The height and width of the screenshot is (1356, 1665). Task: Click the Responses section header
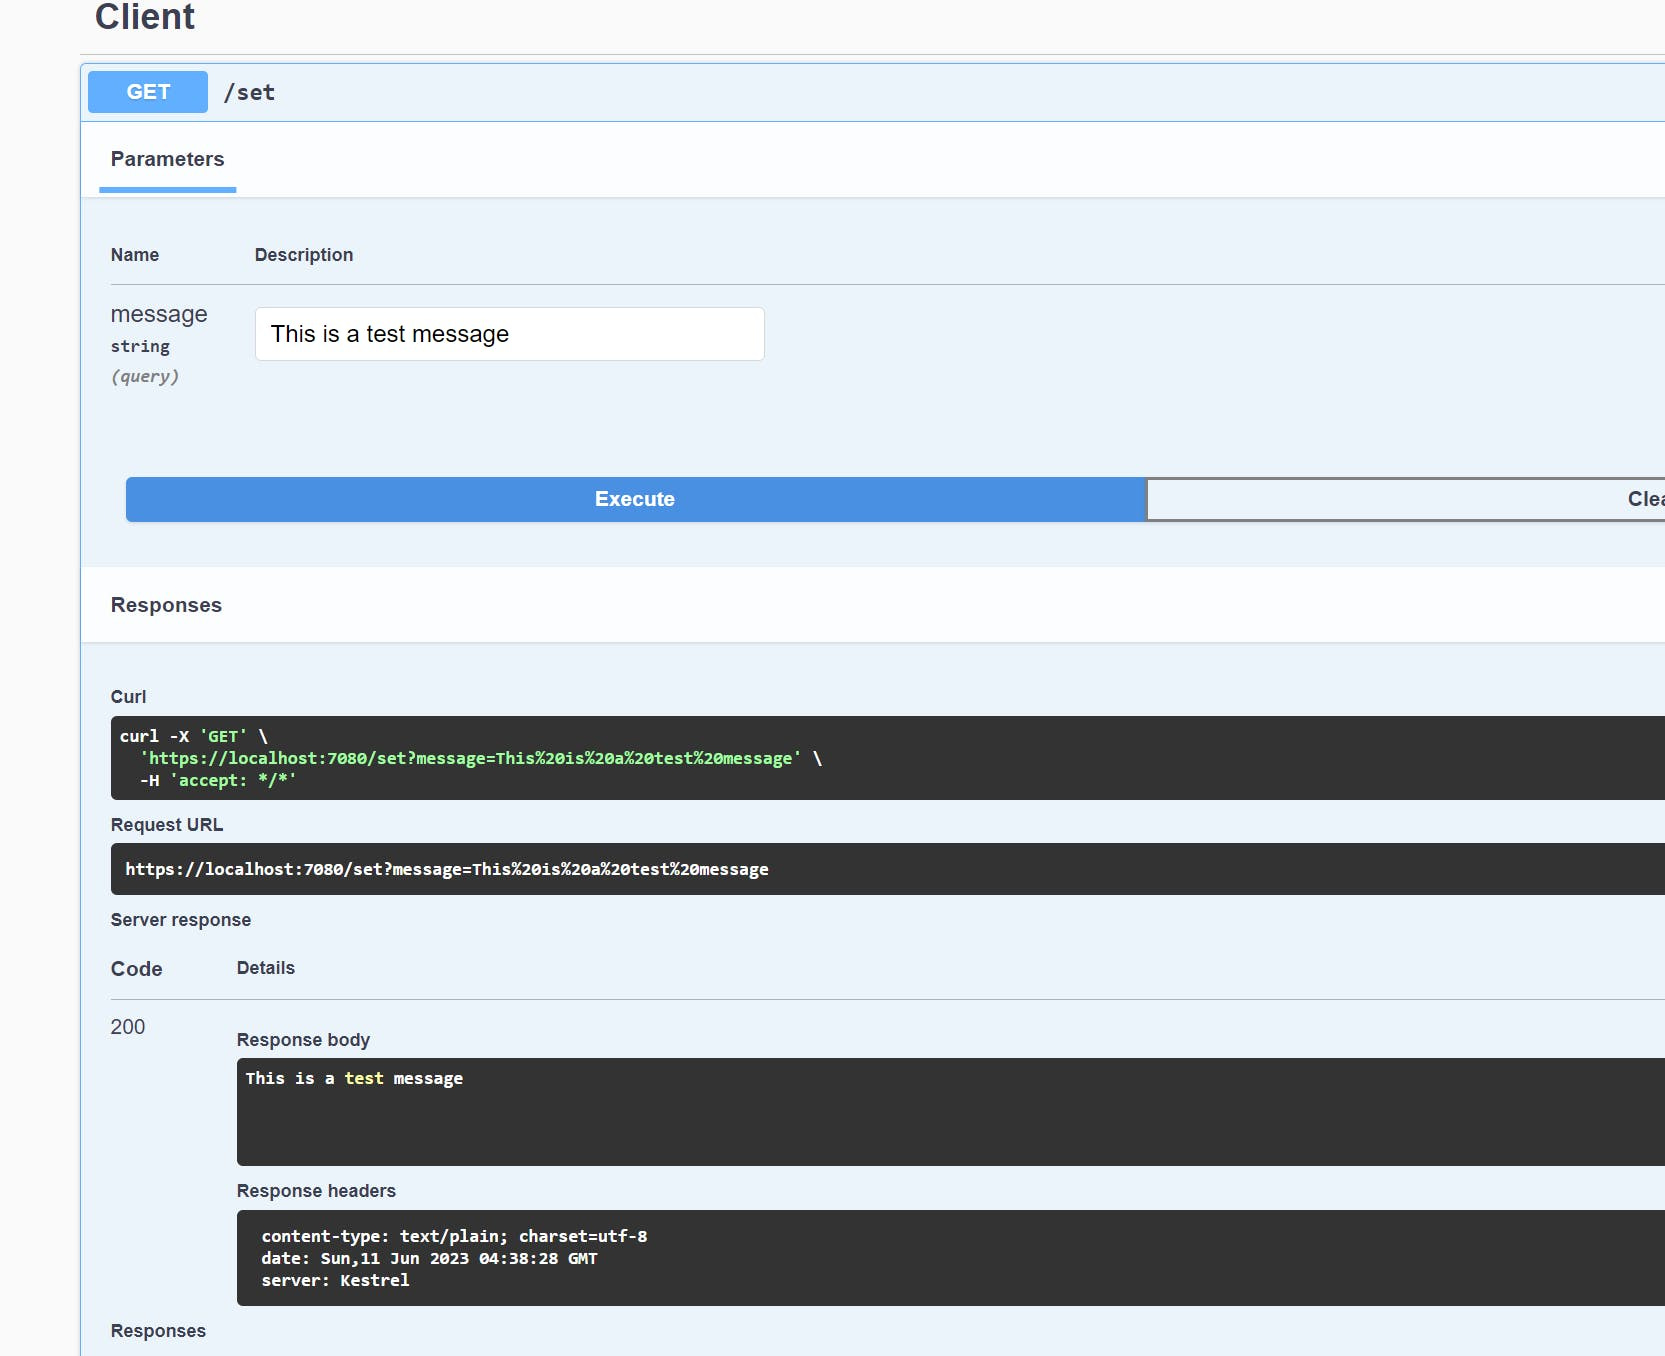[x=166, y=604]
